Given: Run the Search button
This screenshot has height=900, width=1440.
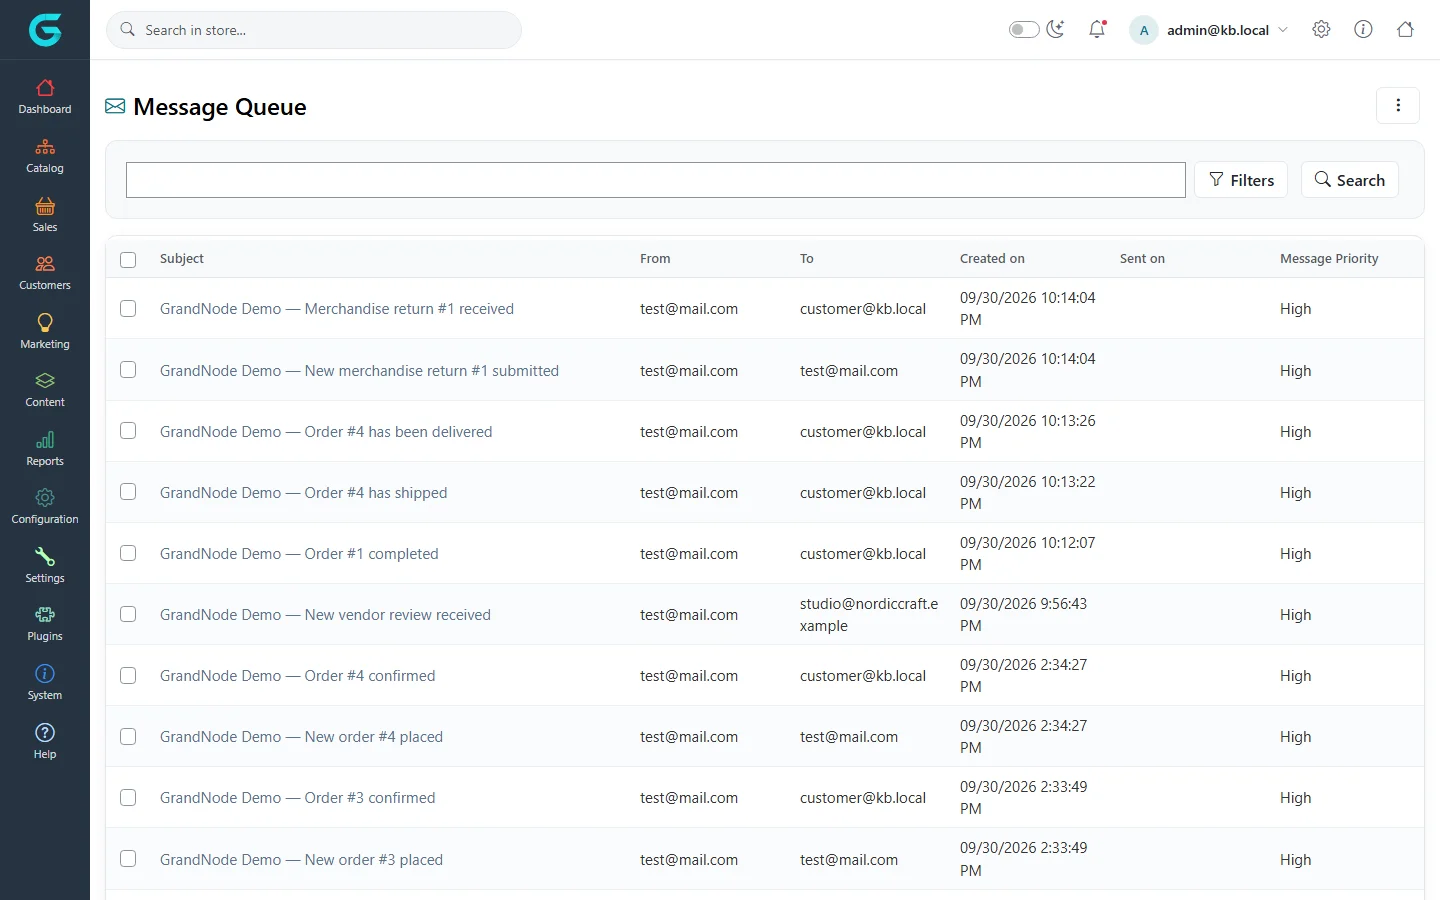Looking at the screenshot, I should (x=1349, y=180).
